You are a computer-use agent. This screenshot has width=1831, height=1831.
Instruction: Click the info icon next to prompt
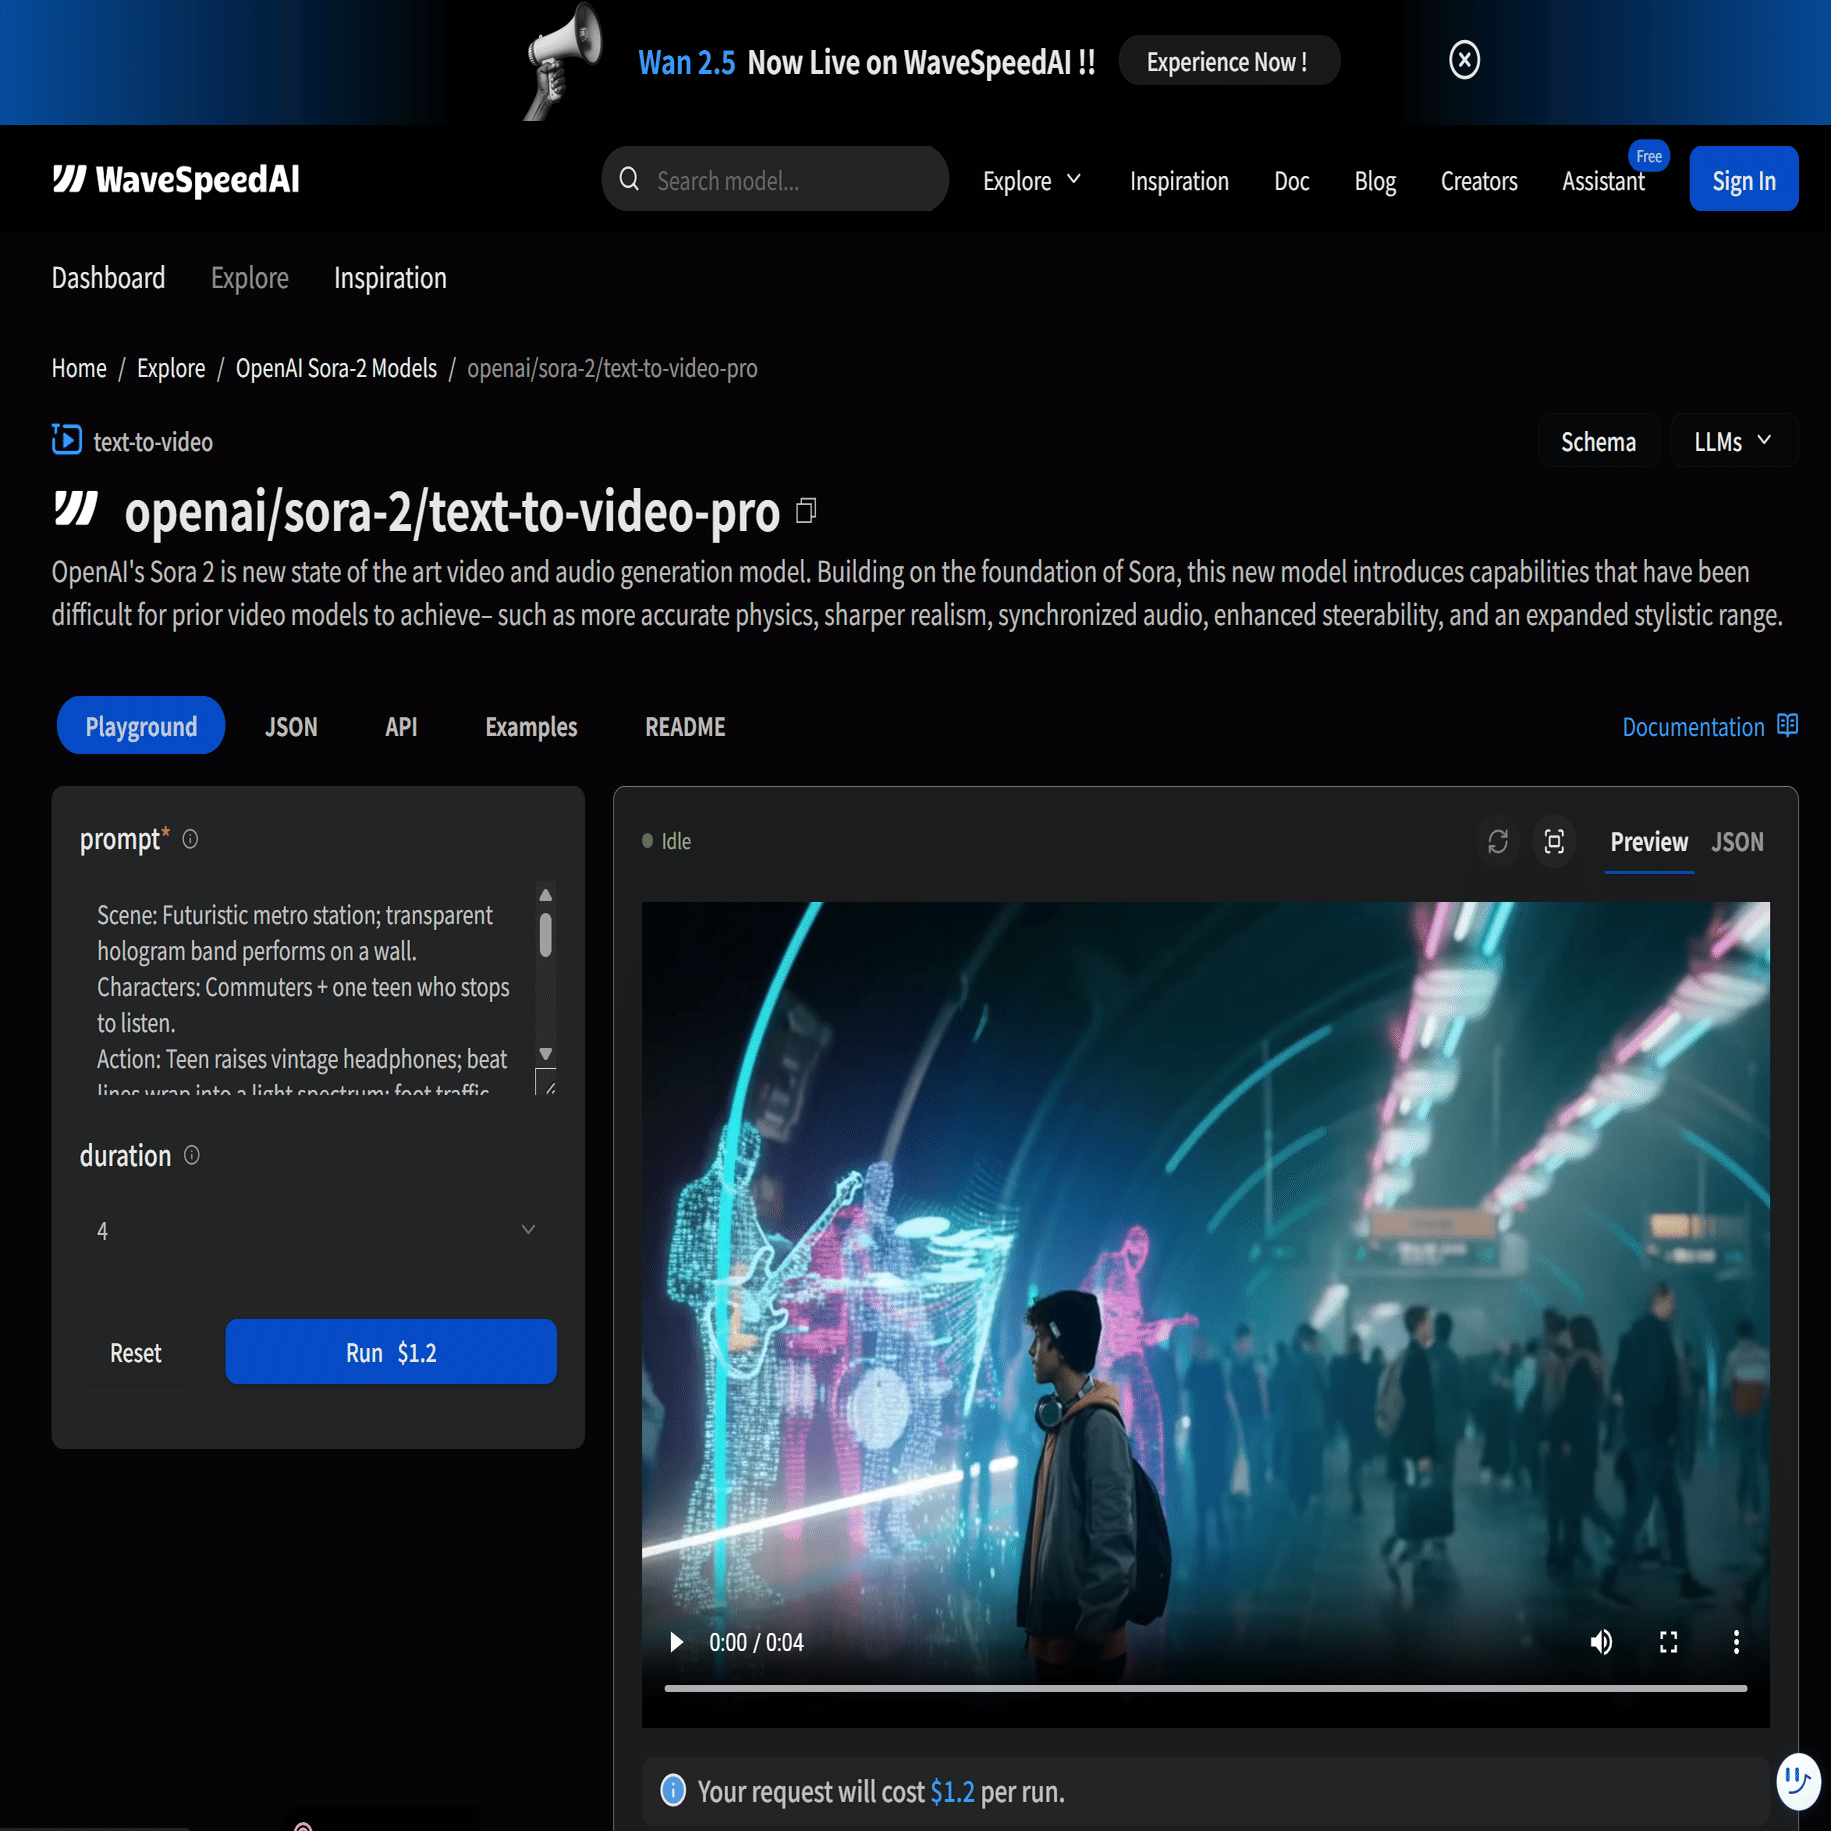(190, 839)
